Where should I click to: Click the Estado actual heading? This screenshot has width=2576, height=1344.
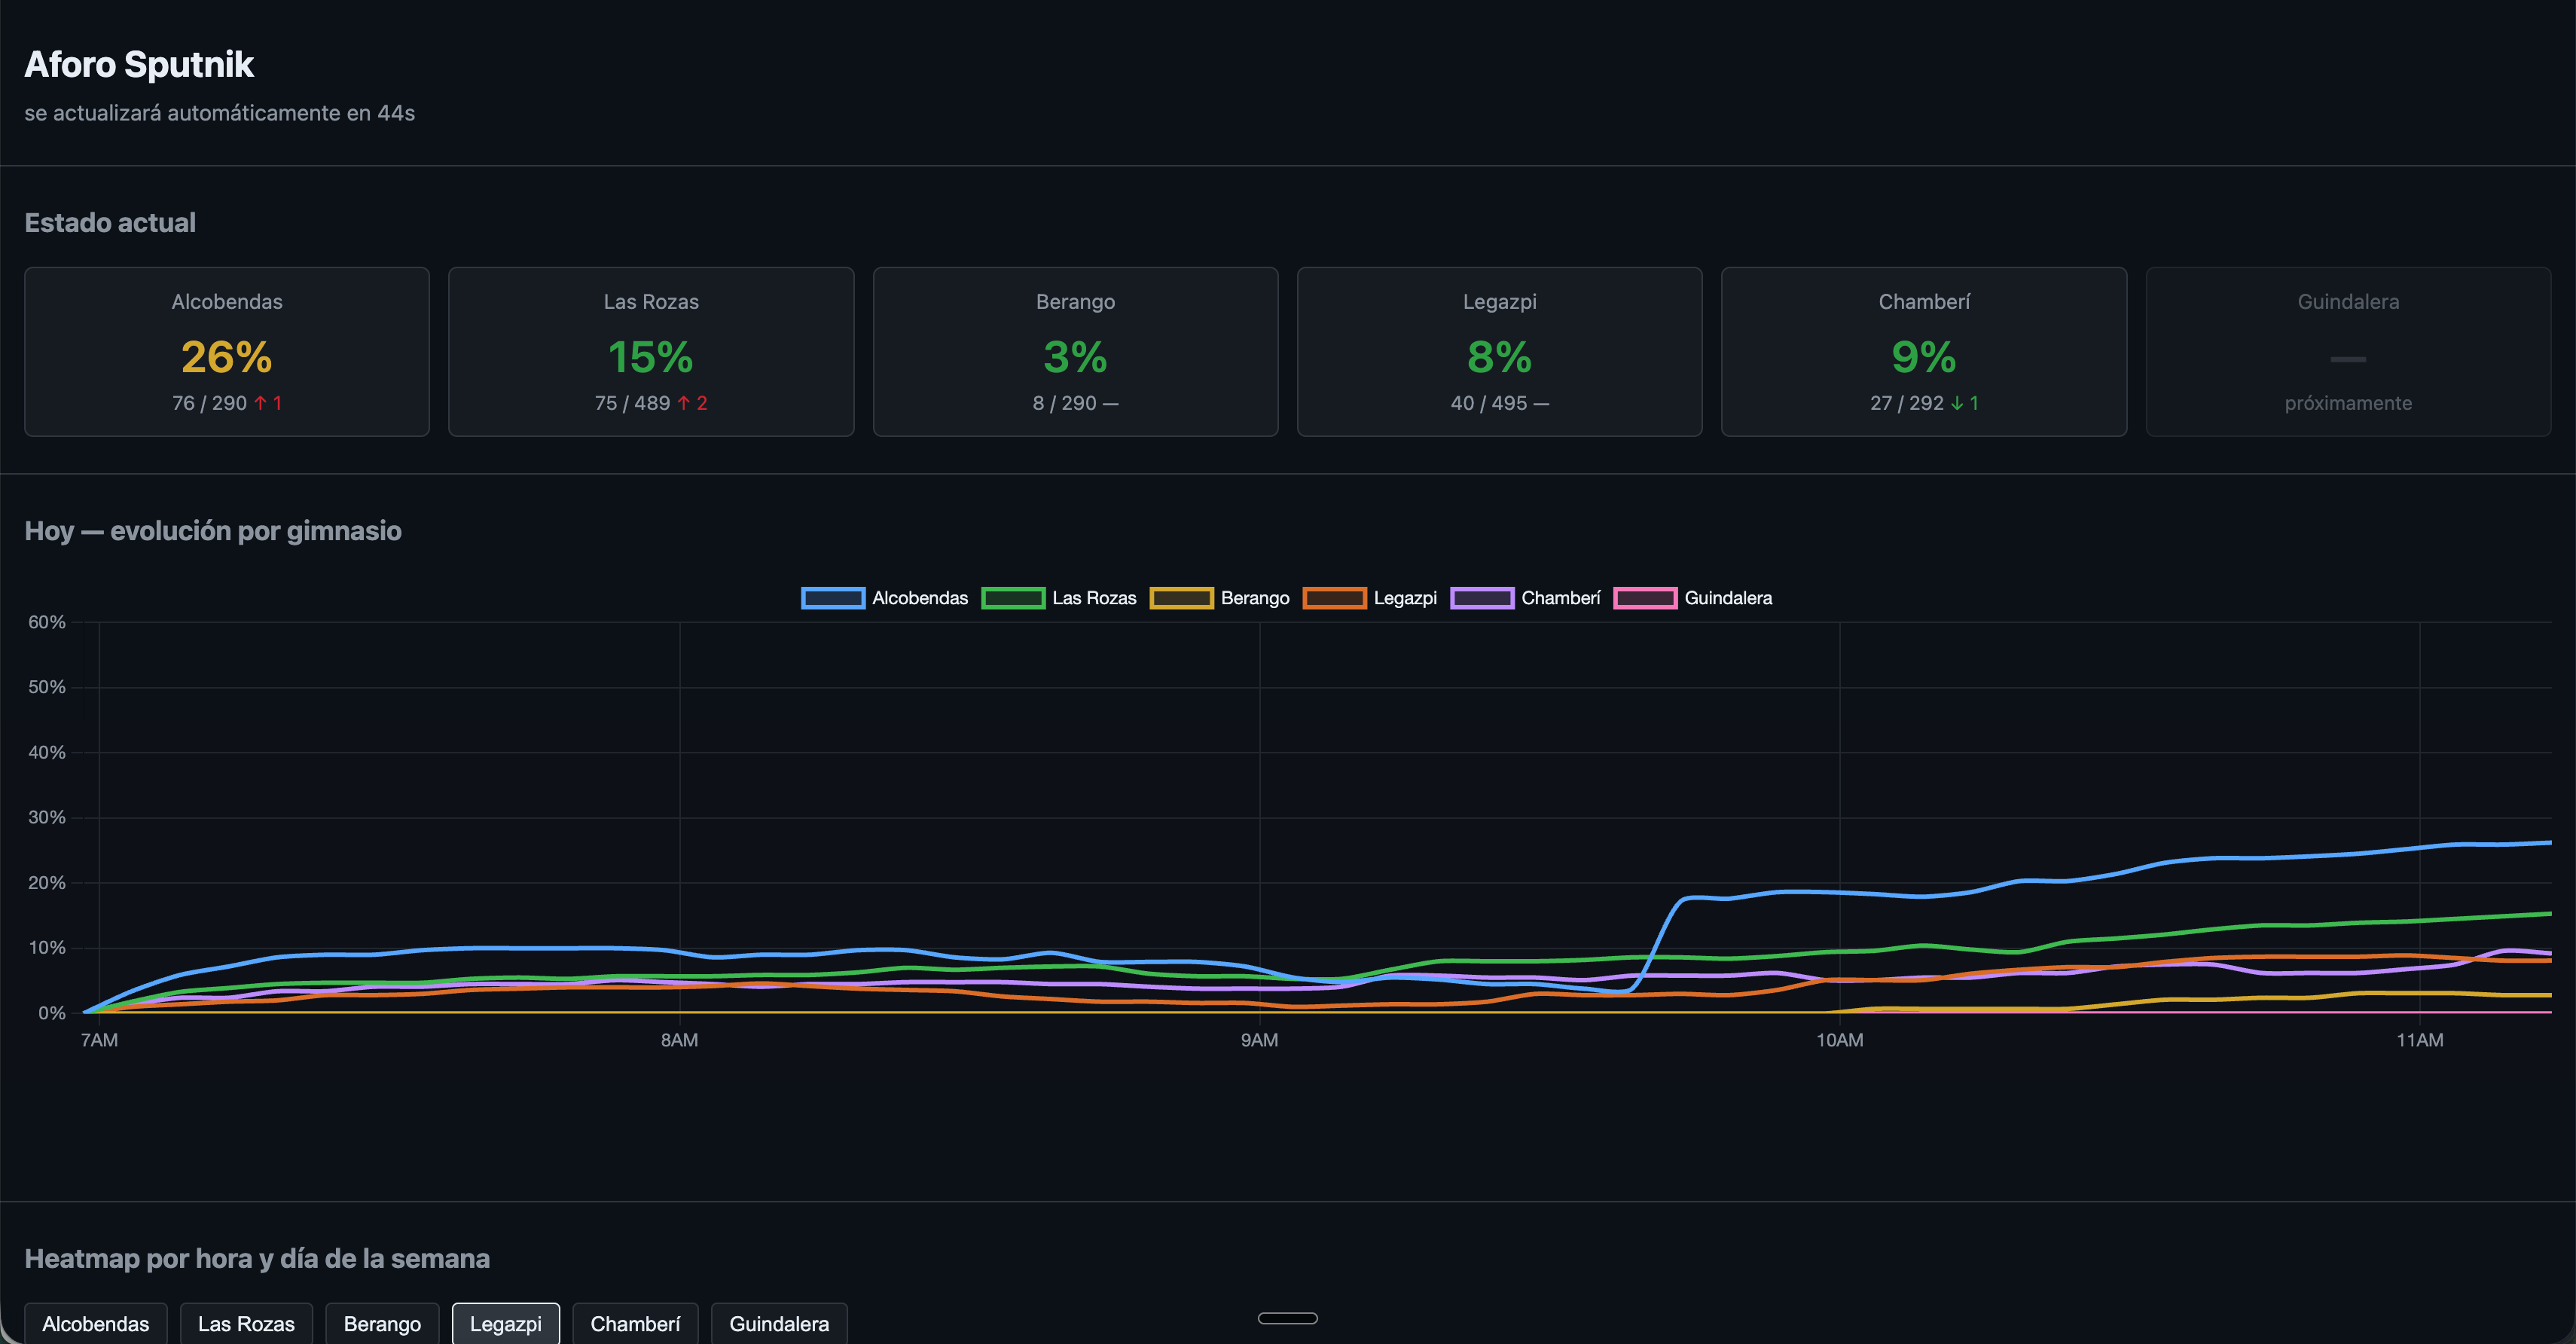click(x=110, y=222)
